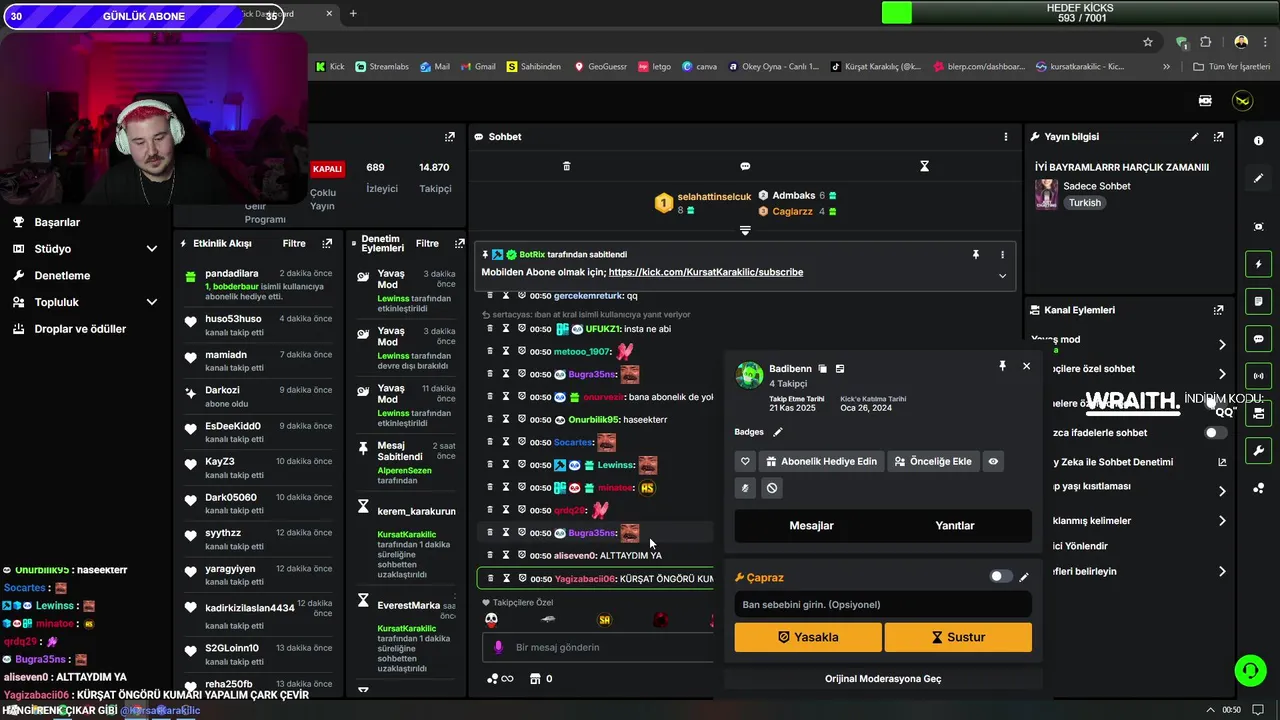Click the eye icon in user card
This screenshot has height=720, width=1280.
[x=993, y=461]
